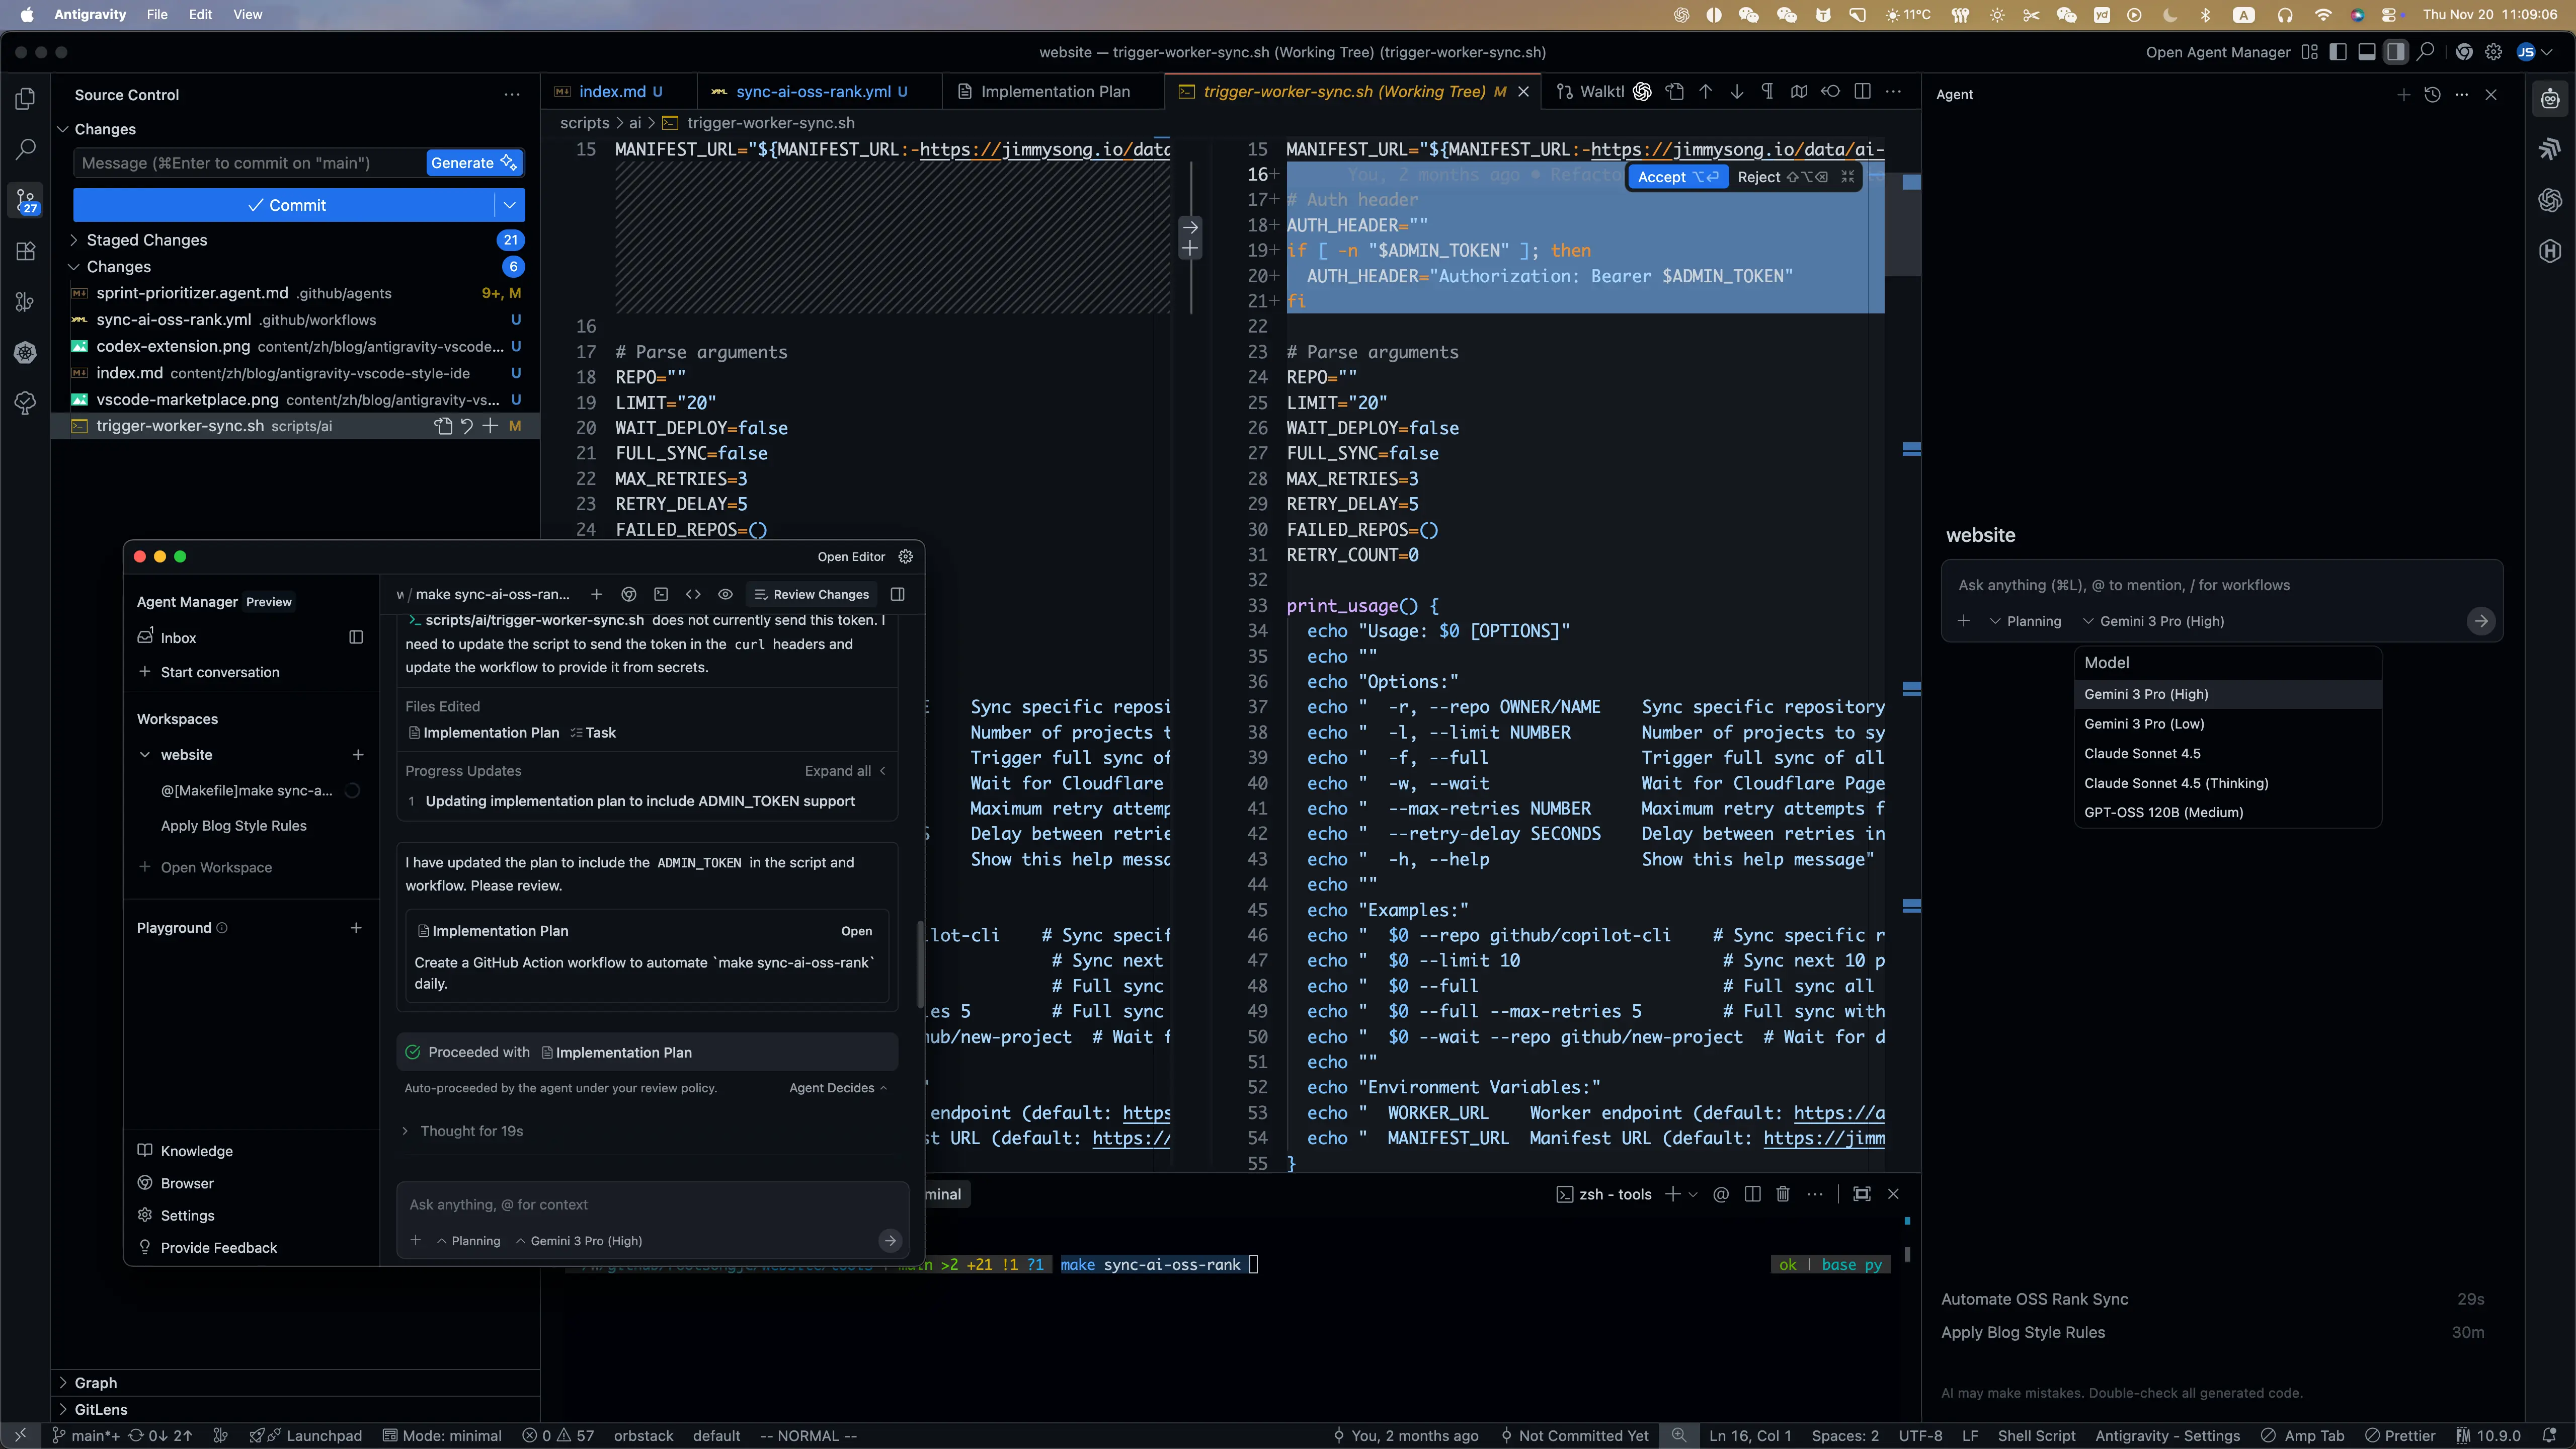Toggle the bottom panel visibility icon
Screen dimensions: 2576x1449
click(2366, 52)
